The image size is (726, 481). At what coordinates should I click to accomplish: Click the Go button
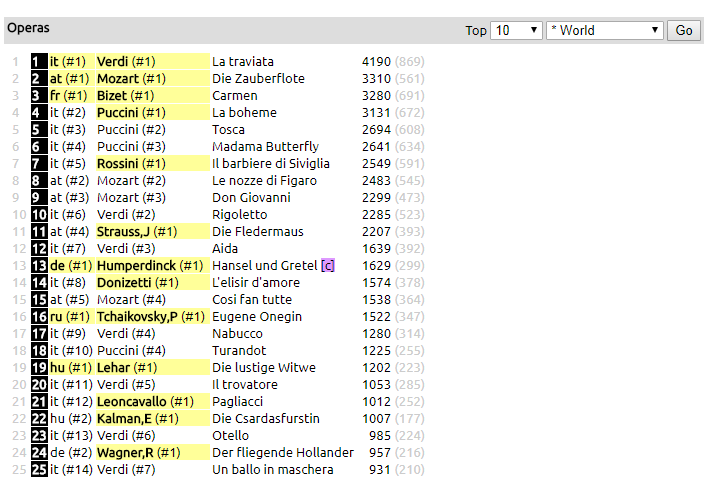[x=684, y=30]
